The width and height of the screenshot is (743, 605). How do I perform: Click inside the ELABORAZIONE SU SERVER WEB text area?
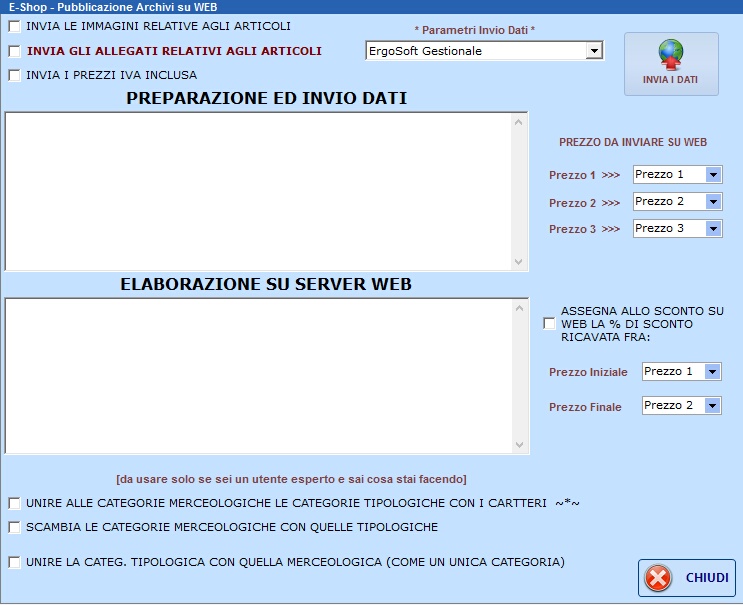coord(259,376)
